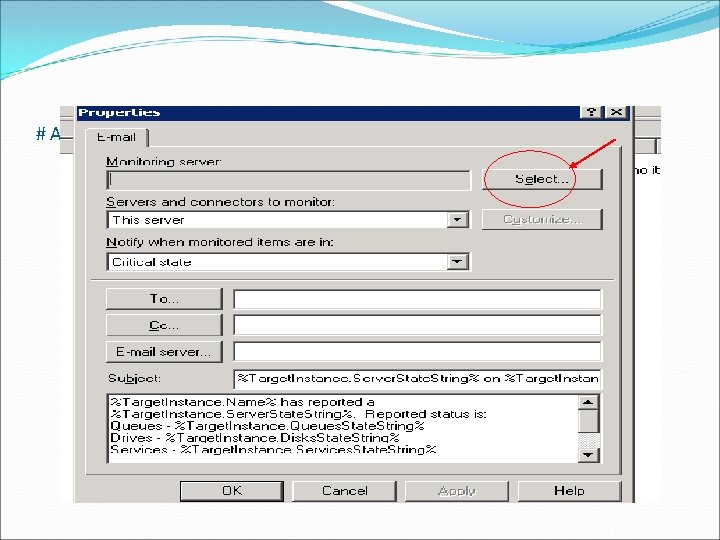Click the To... button

(164, 299)
